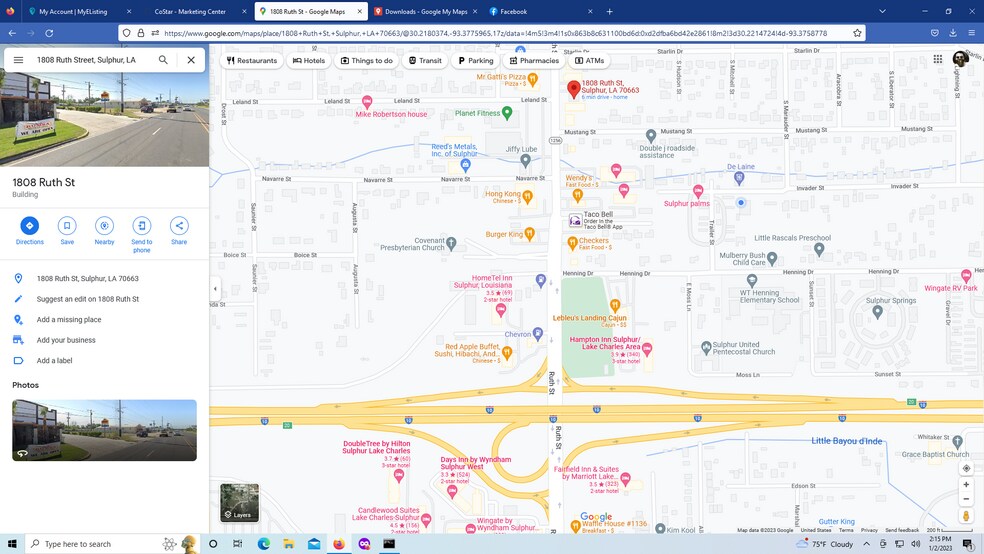This screenshot has width=984, height=554.
Task: Send location to phone
Action: point(142,226)
